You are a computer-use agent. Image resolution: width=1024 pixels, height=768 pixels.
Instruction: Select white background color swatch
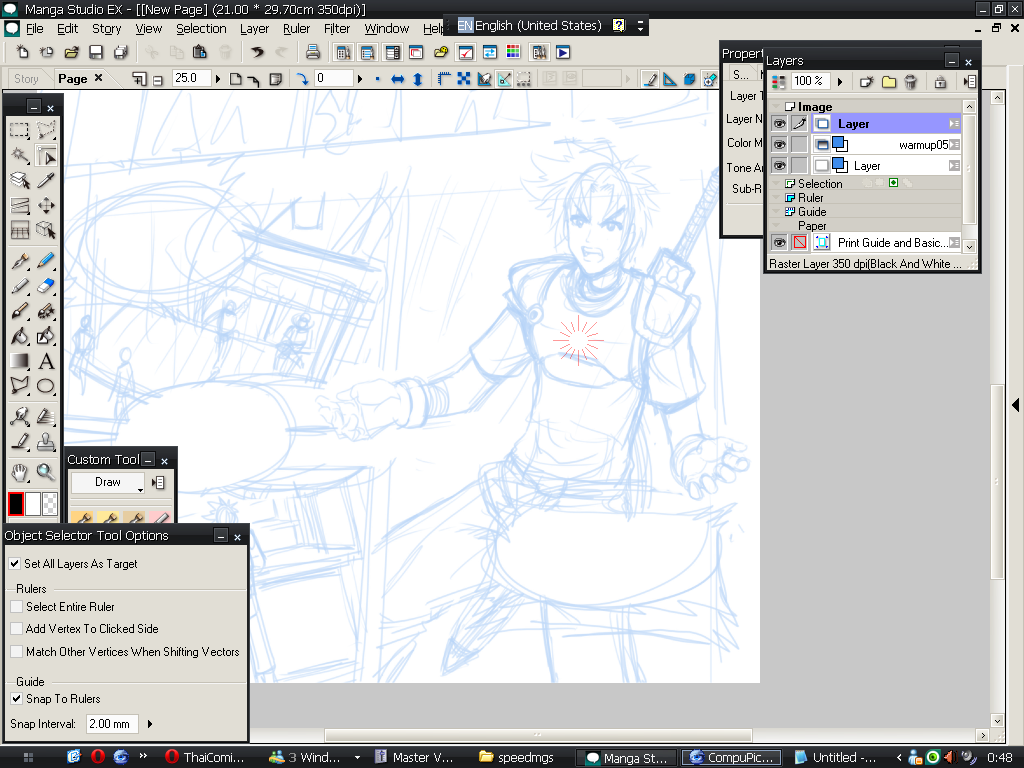click(33, 504)
